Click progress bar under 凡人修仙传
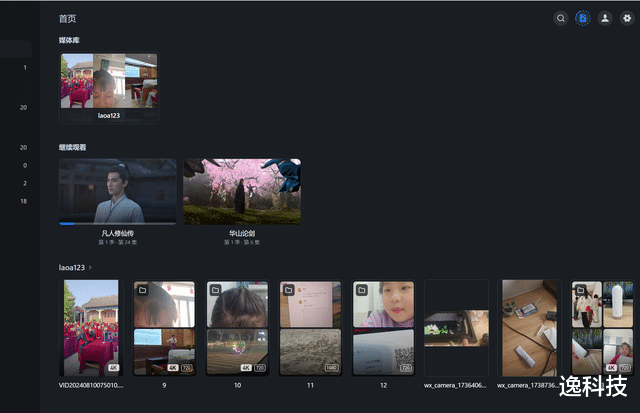 118,223
